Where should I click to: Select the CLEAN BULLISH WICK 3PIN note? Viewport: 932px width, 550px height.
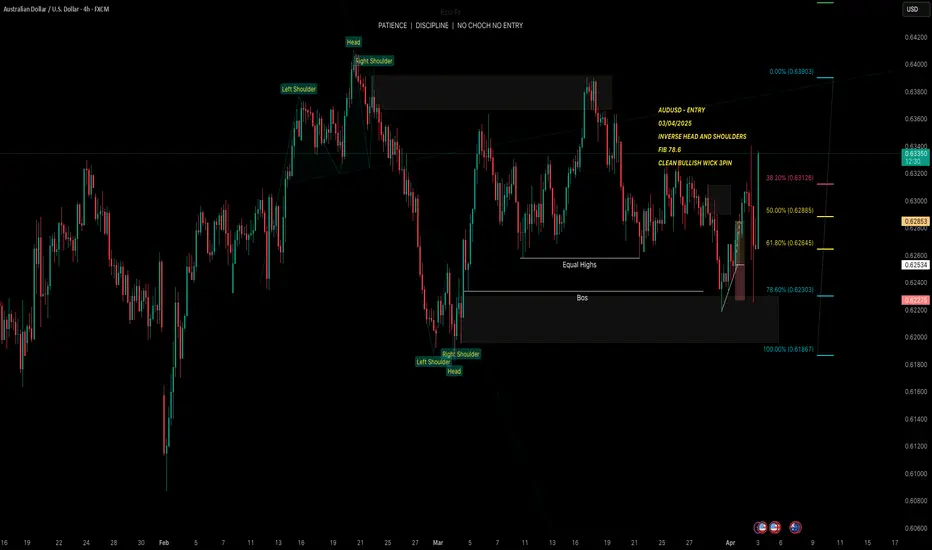695,163
